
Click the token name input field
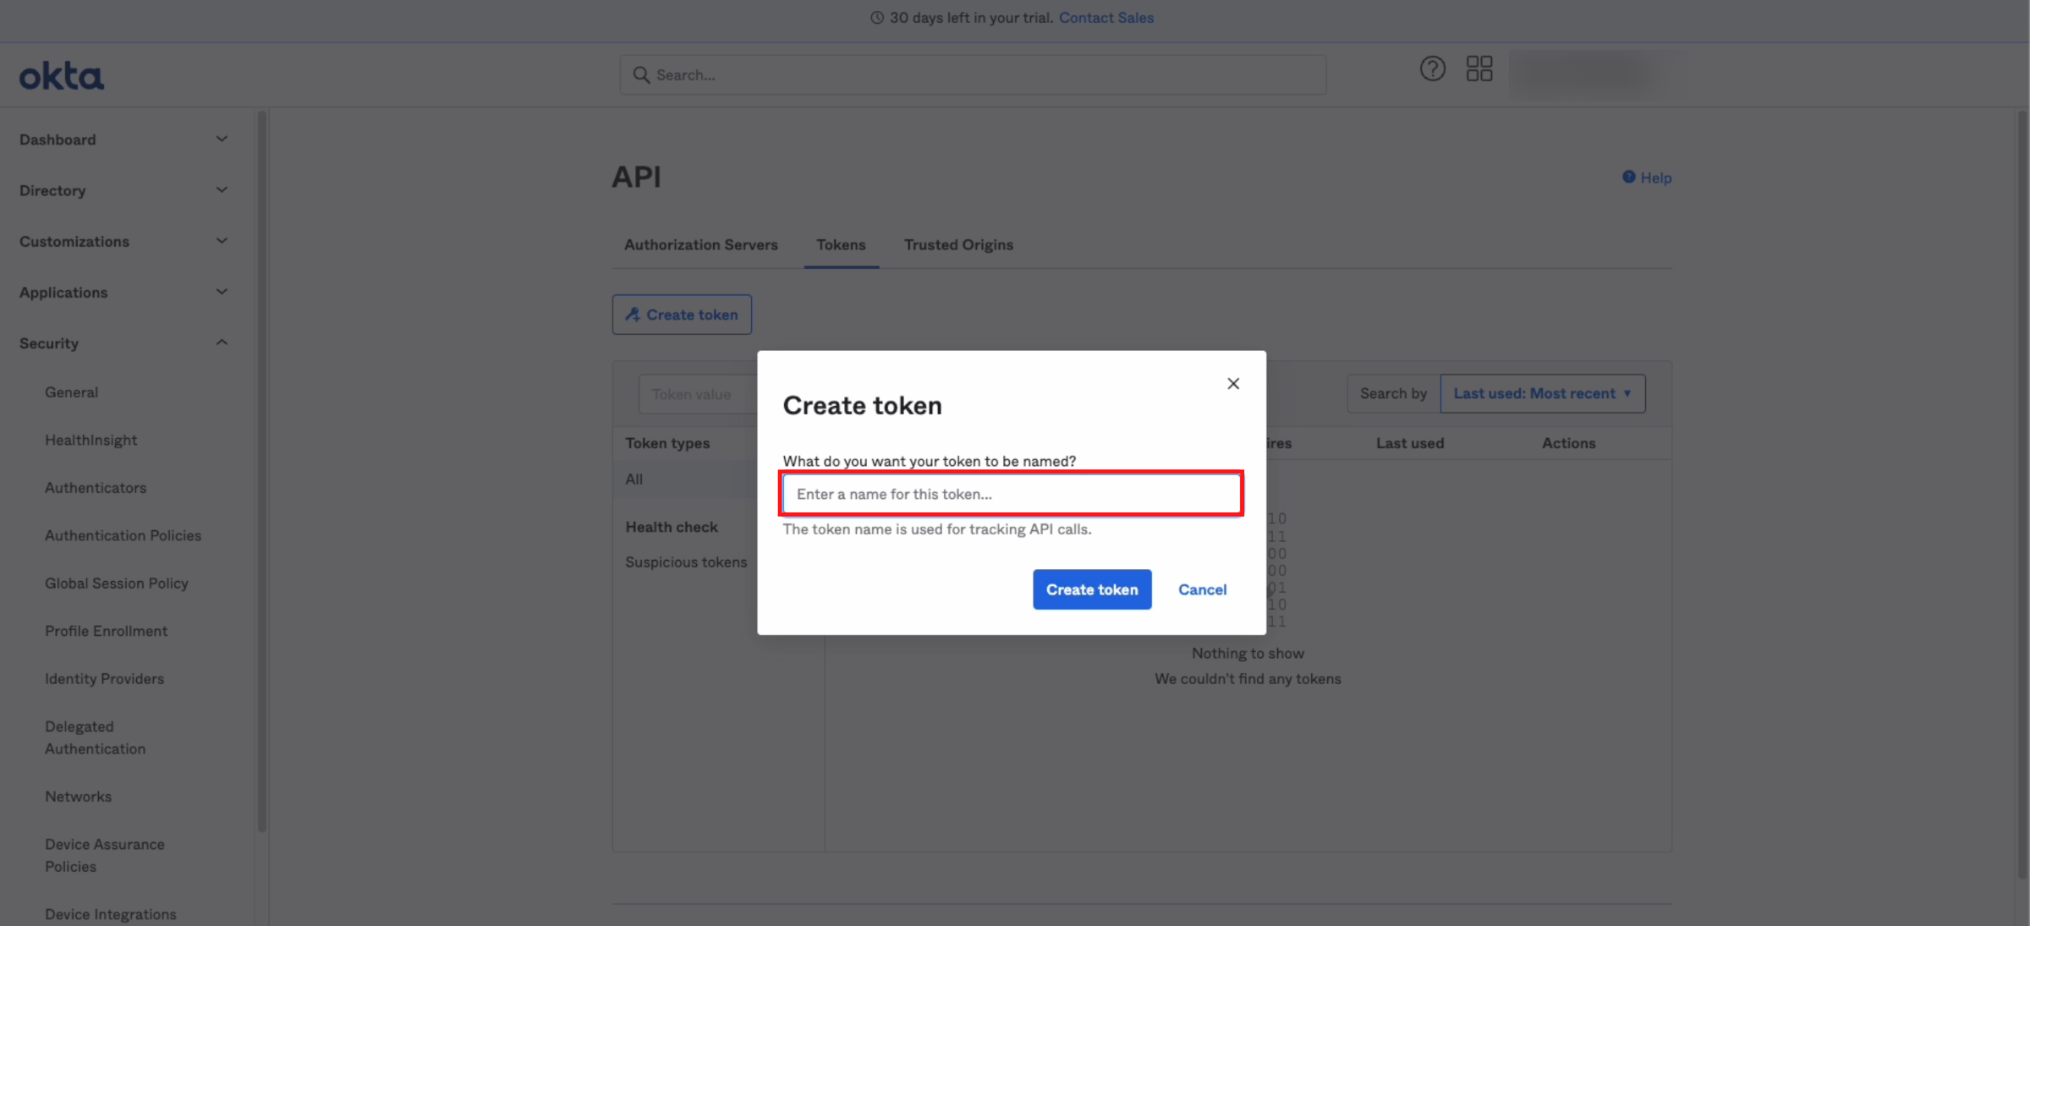point(1010,494)
